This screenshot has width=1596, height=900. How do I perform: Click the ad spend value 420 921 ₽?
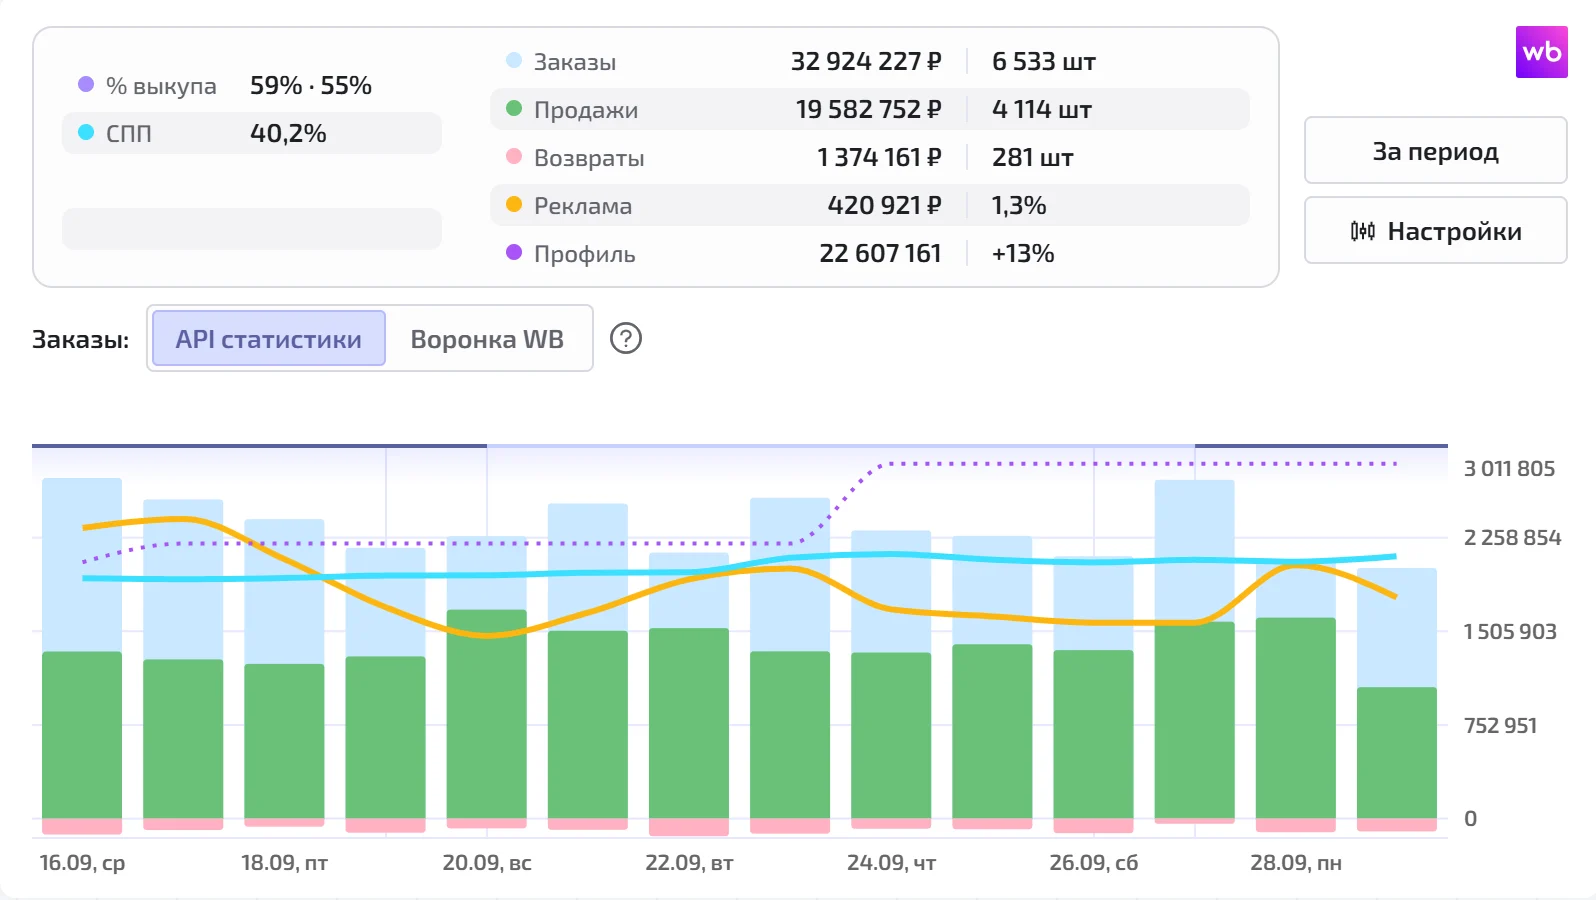point(884,205)
